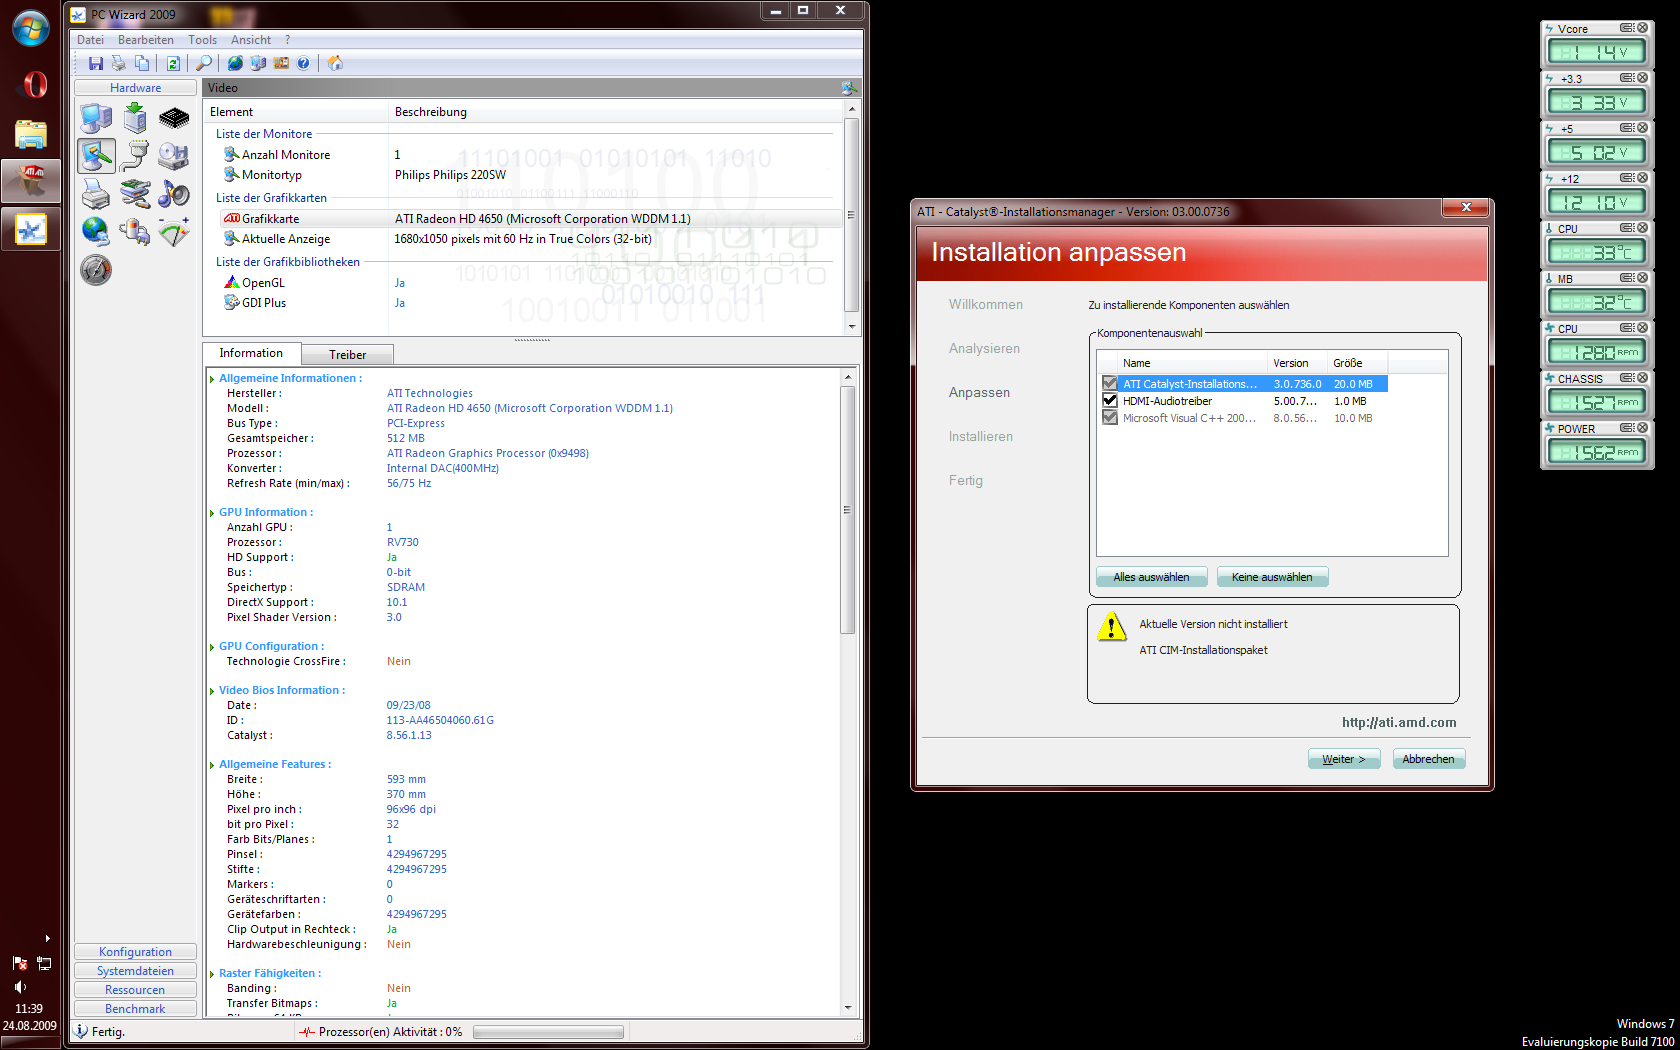Screen dimensions: 1680x1050
Task: Click the Hardware category header button
Action: pos(135,88)
